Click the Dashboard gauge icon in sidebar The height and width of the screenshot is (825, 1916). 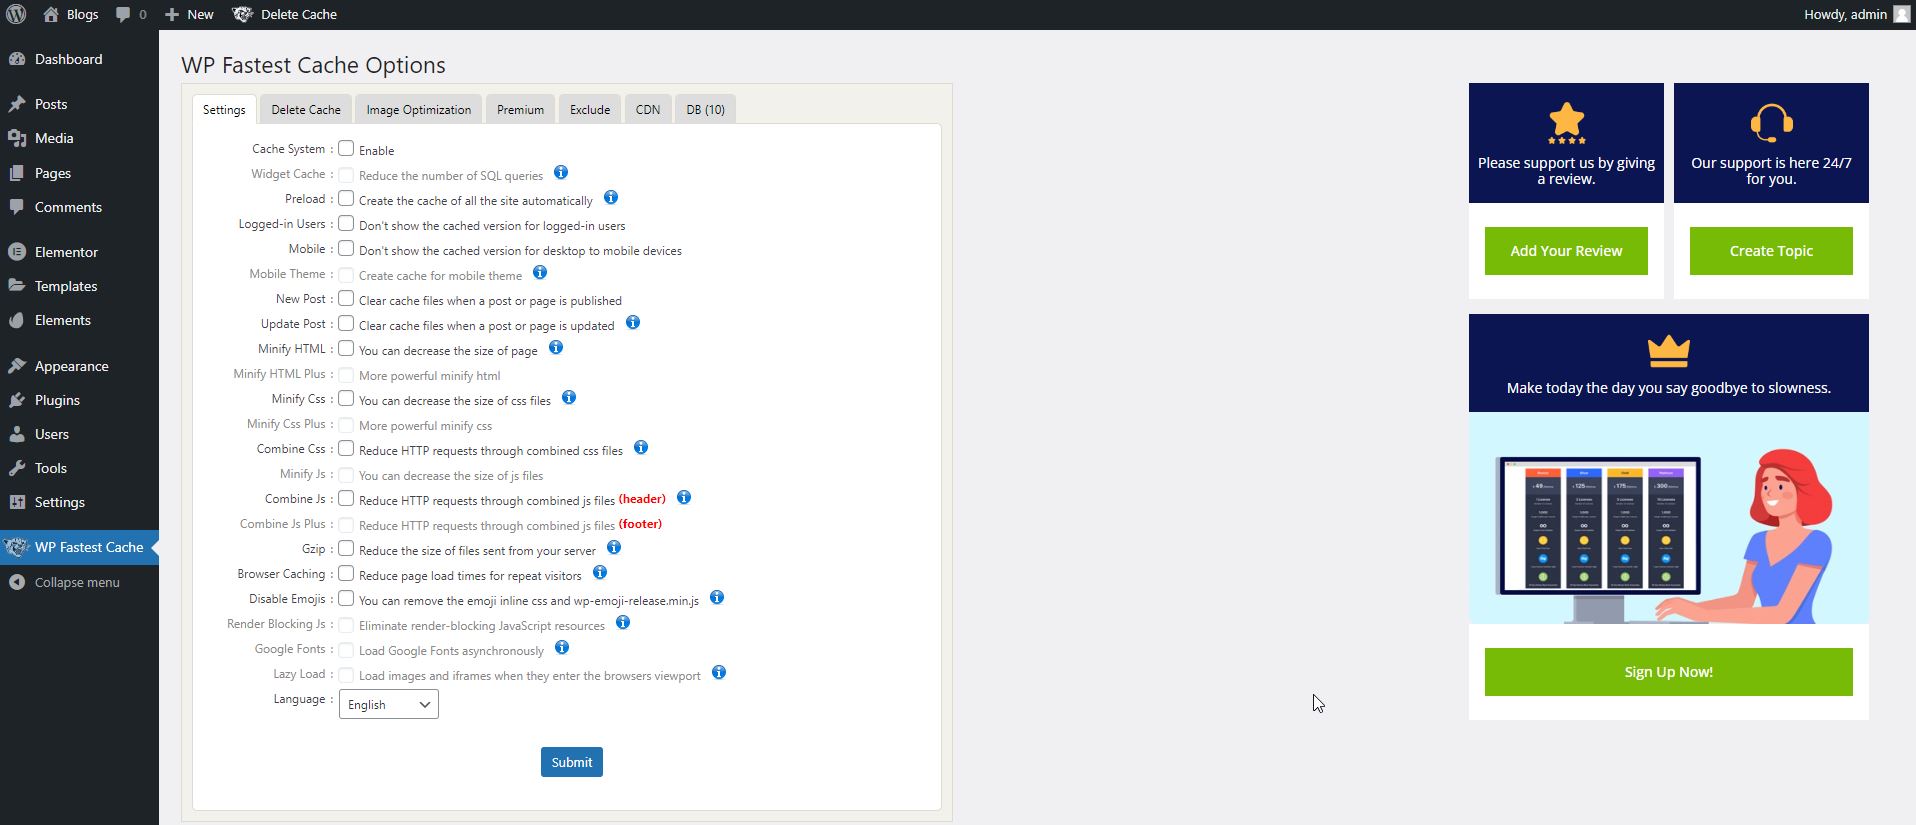pos(16,59)
